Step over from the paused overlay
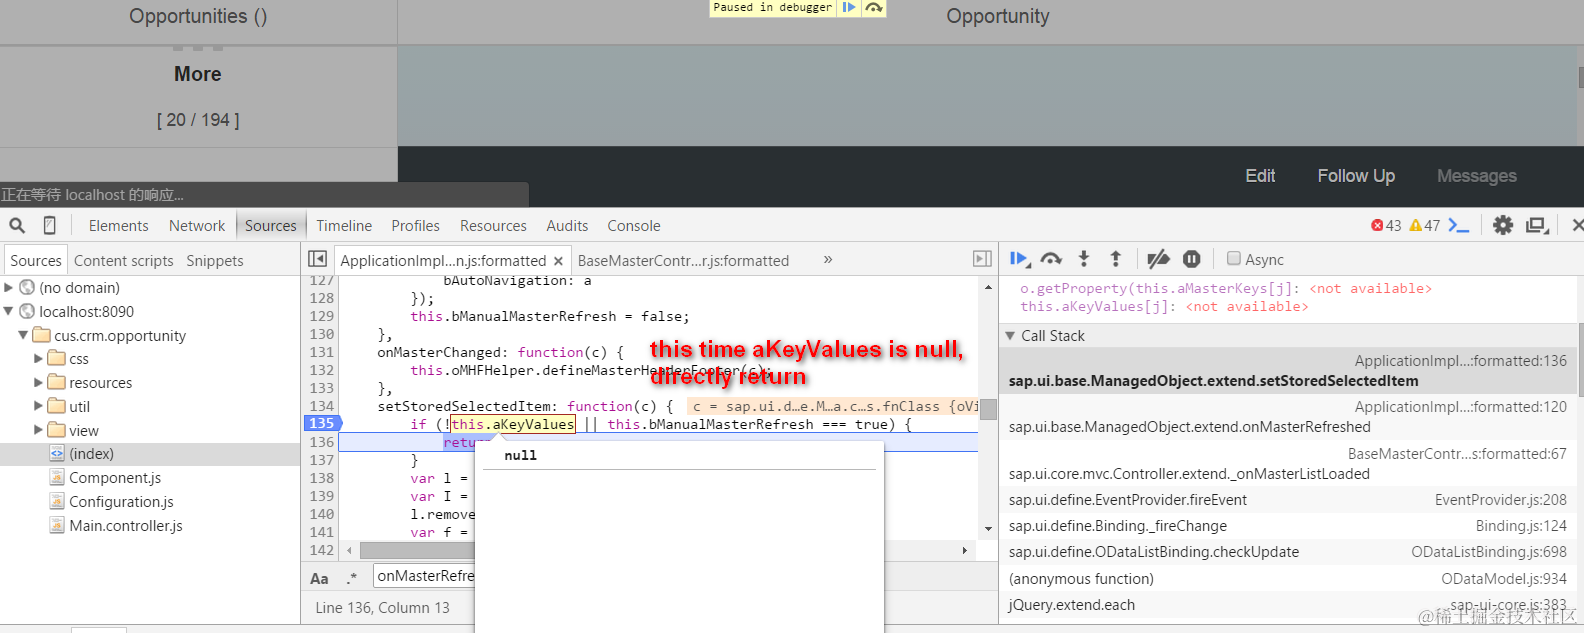Screen dimensions: 1584x633 click(x=874, y=7)
